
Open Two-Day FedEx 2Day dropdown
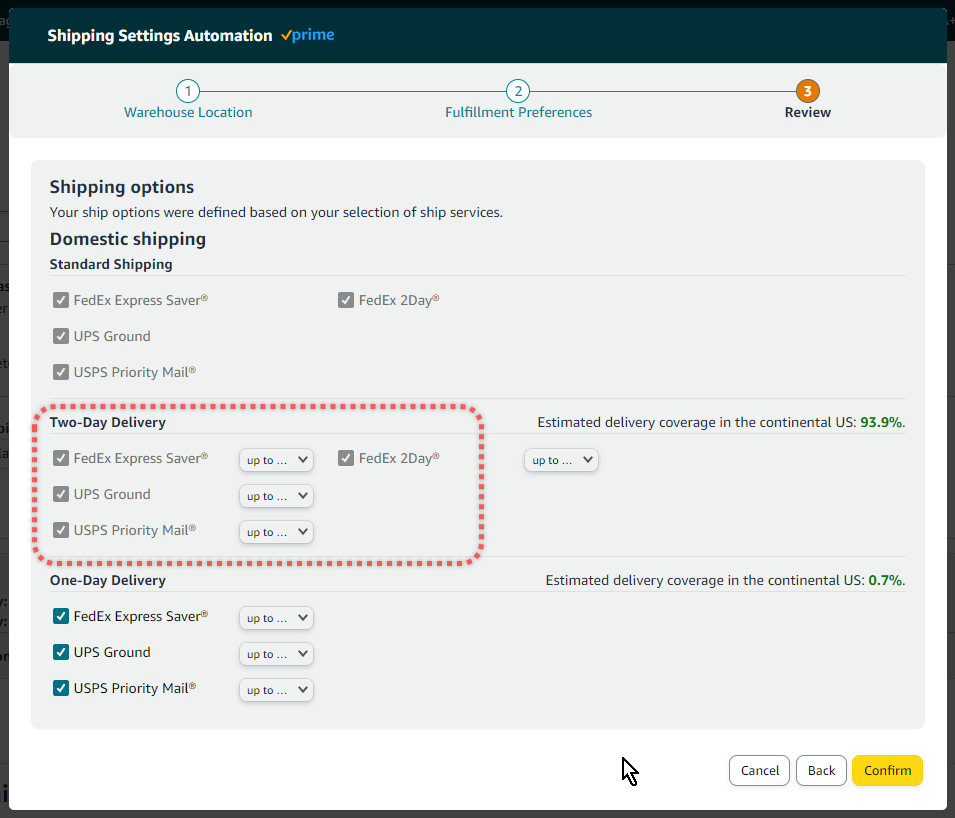(562, 460)
